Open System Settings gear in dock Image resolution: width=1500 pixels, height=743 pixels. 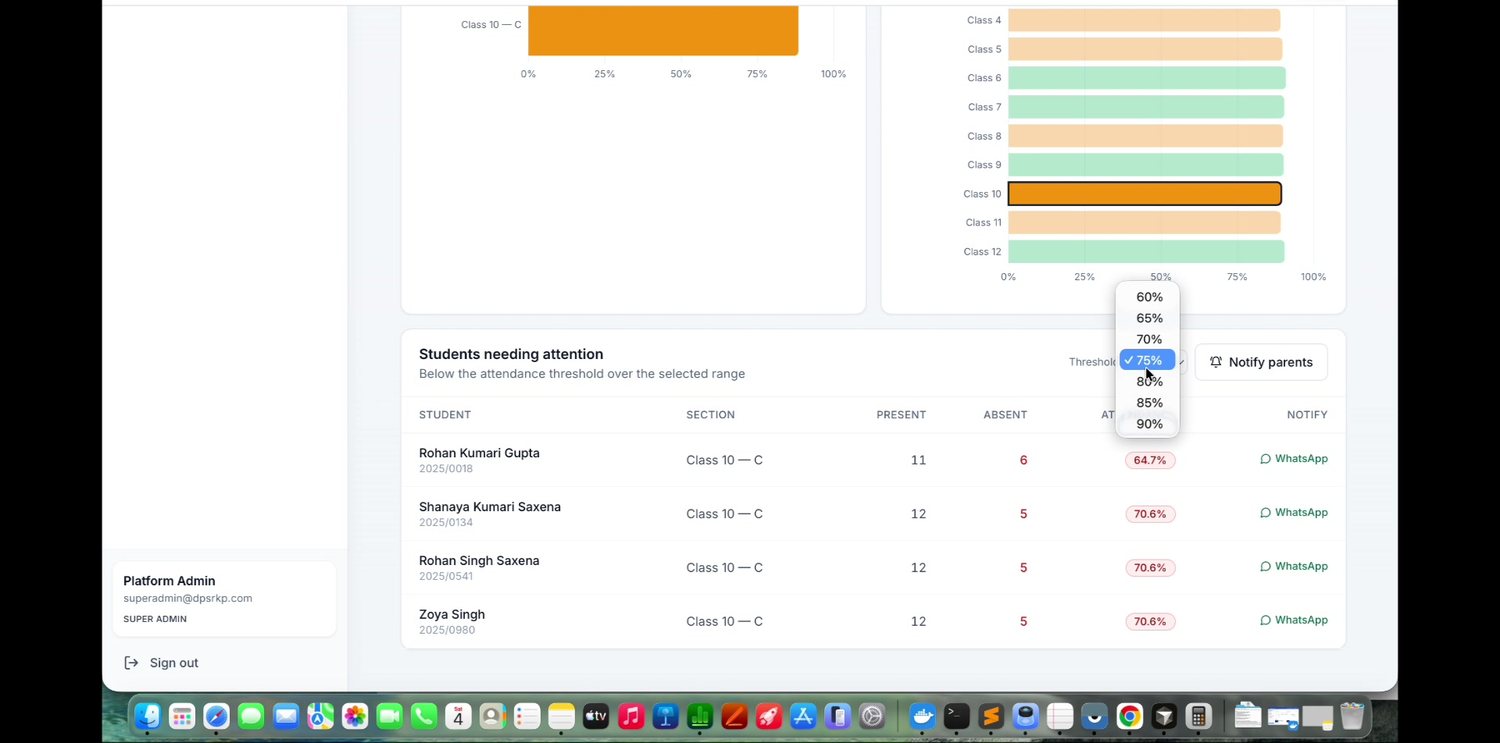872,716
